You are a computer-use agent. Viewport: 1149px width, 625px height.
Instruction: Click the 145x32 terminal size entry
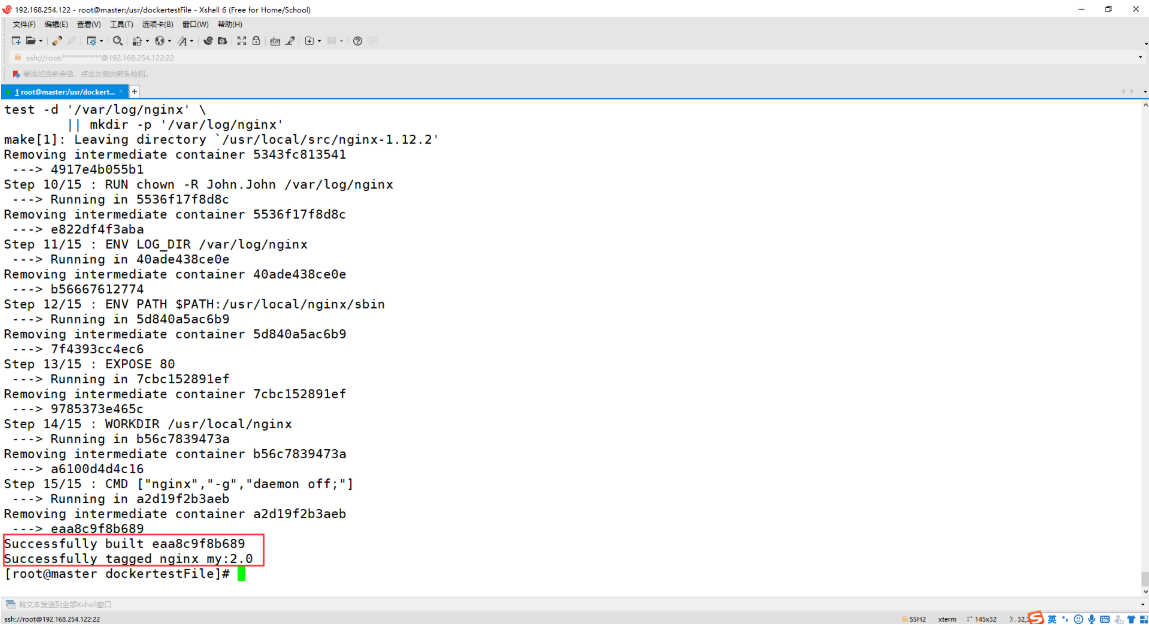click(981, 619)
